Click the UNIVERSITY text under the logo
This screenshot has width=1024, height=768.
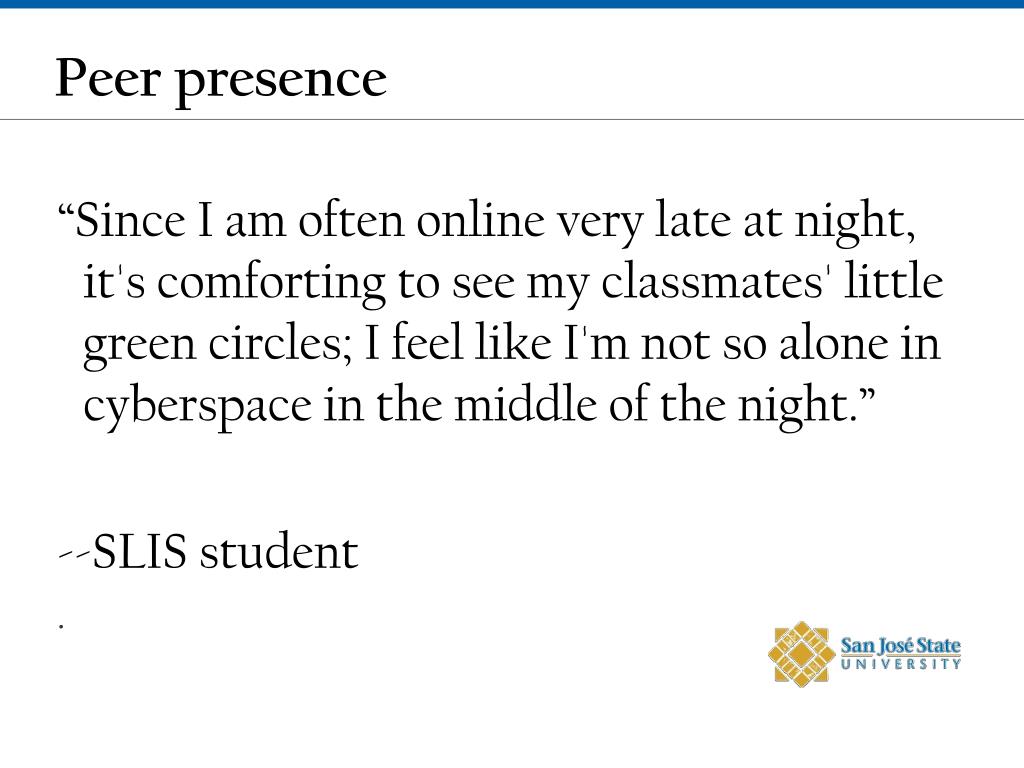pos(901,664)
